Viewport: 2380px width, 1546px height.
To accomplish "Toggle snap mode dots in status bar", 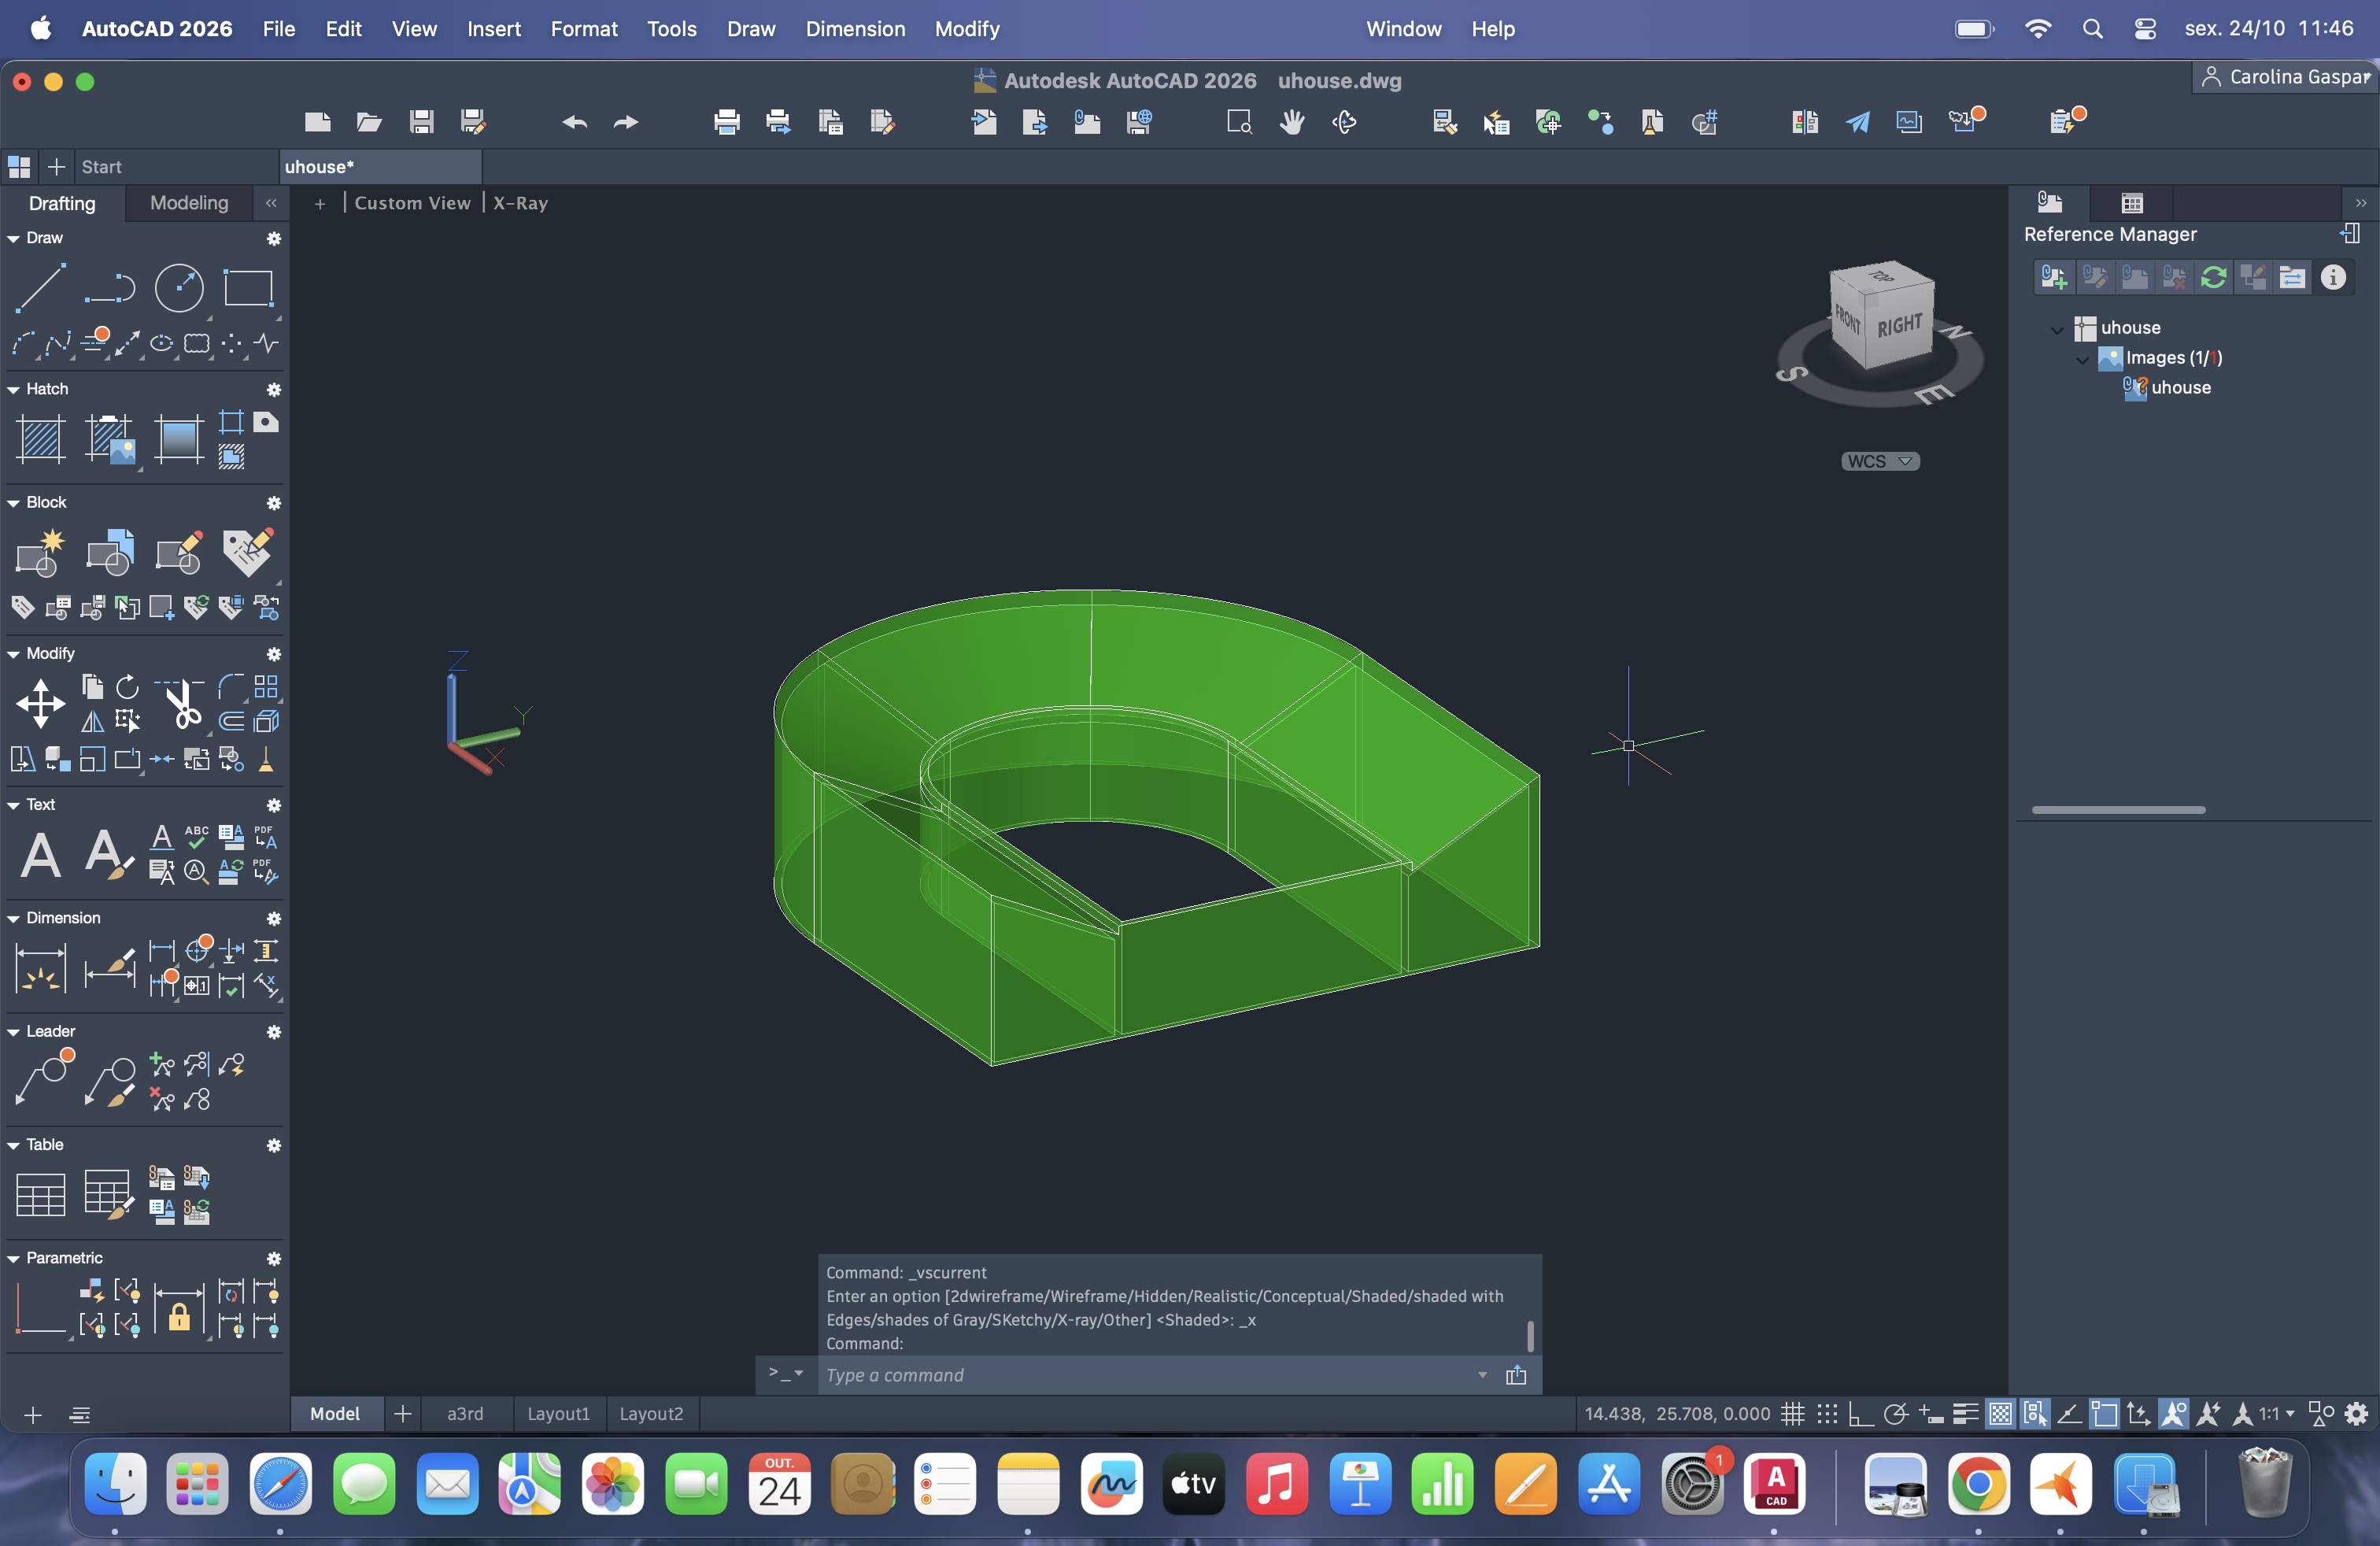I will [1827, 1414].
